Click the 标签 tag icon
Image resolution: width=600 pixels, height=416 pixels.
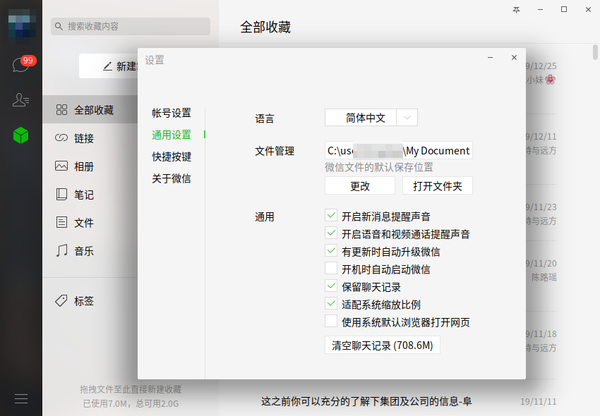(61, 300)
